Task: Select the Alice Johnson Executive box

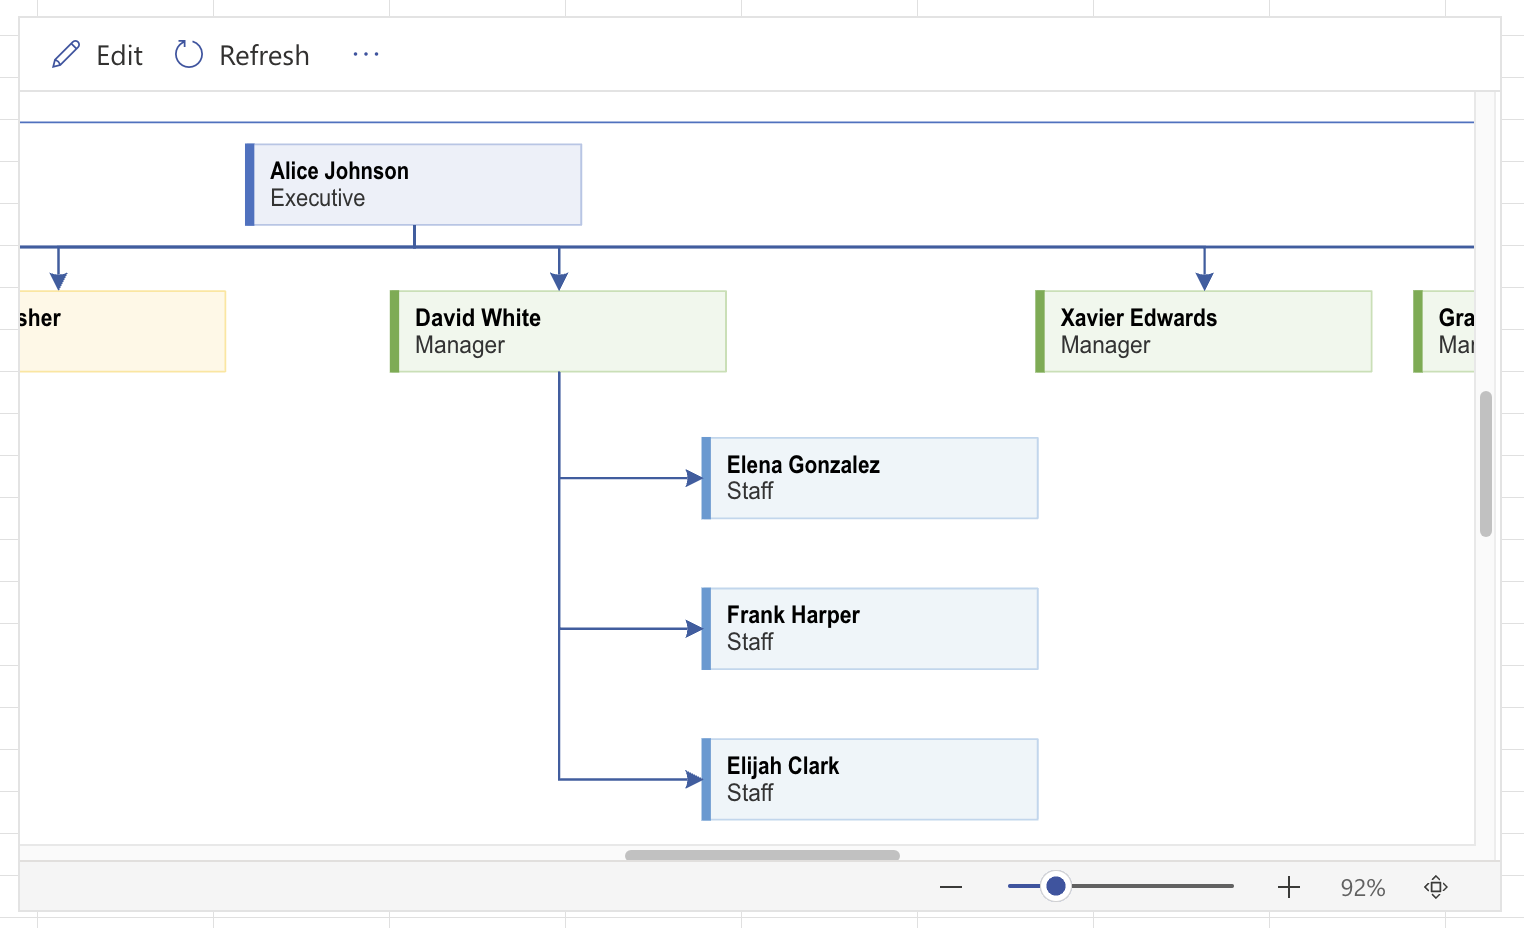Action: [x=414, y=185]
